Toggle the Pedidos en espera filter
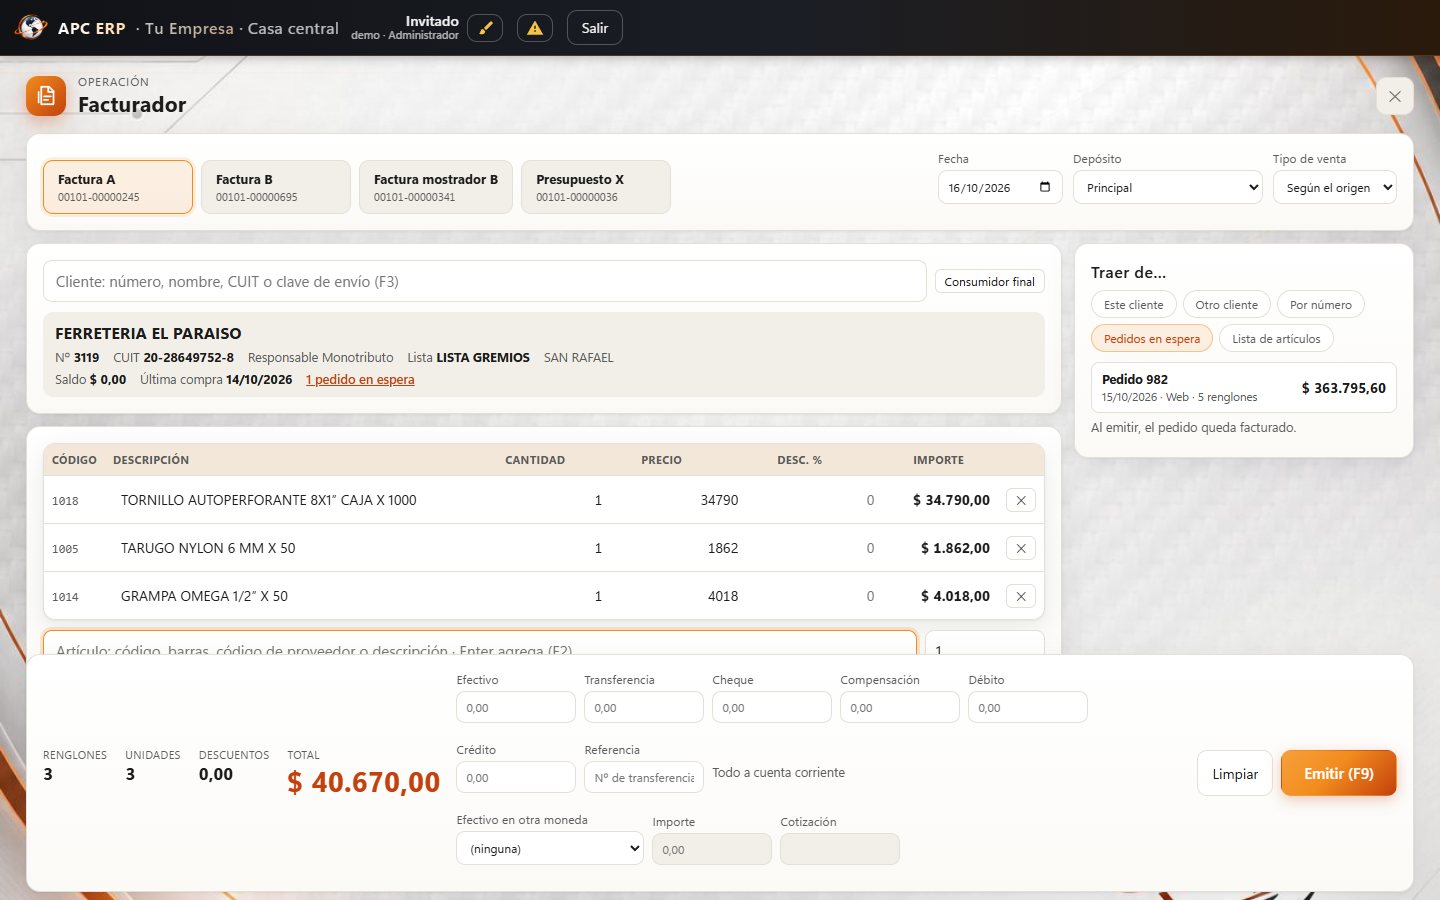The height and width of the screenshot is (900, 1440). (1152, 339)
